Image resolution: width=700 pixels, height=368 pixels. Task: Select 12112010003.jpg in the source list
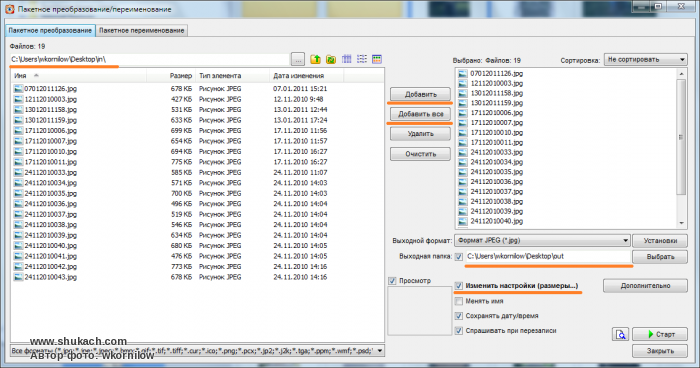coord(50,99)
